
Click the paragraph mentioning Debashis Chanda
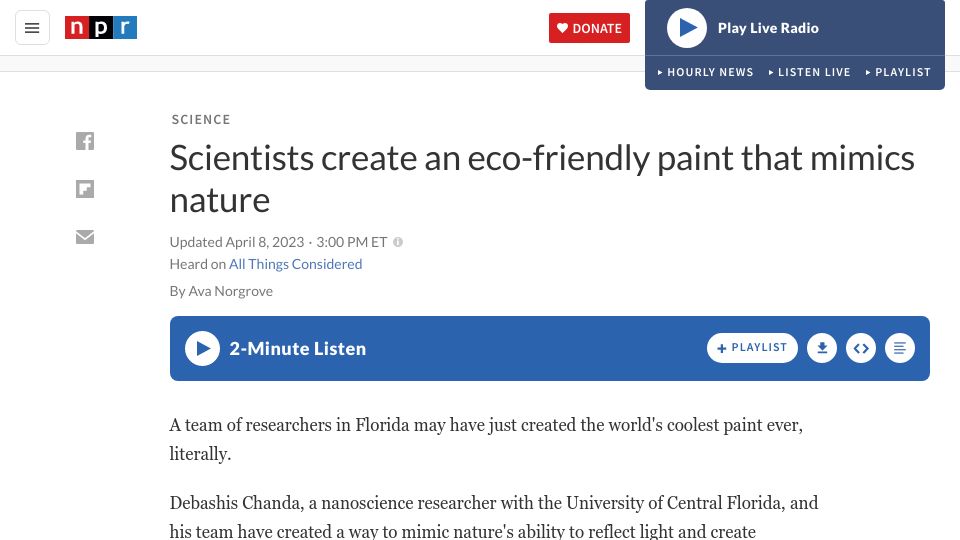point(493,516)
